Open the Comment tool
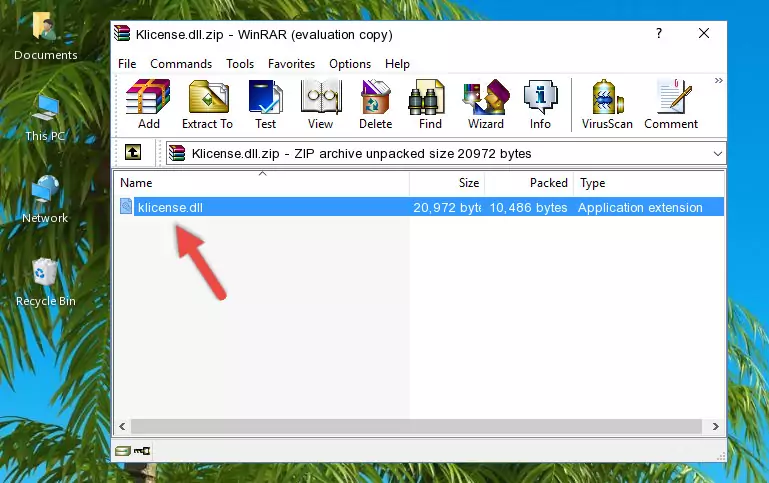The image size is (769, 483). pyautogui.click(x=671, y=104)
